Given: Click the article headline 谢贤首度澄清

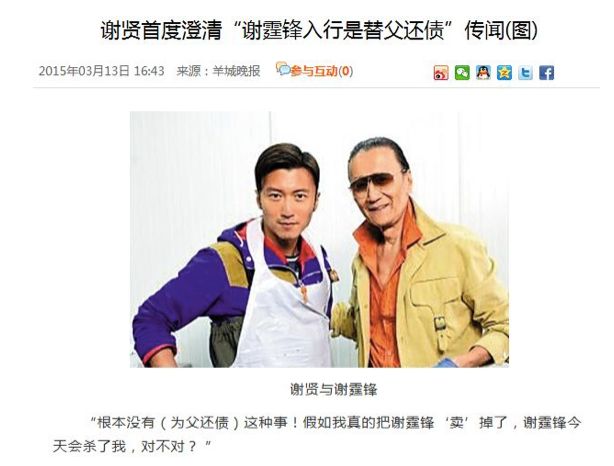Looking at the screenshot, I should click(161, 30).
